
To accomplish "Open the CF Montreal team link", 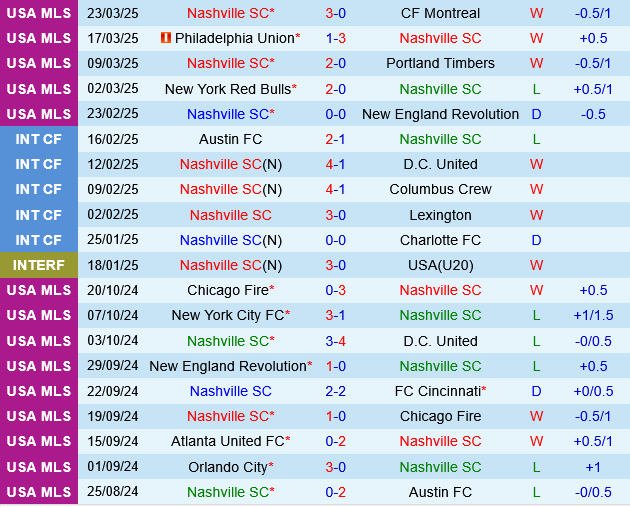I will pos(440,13).
